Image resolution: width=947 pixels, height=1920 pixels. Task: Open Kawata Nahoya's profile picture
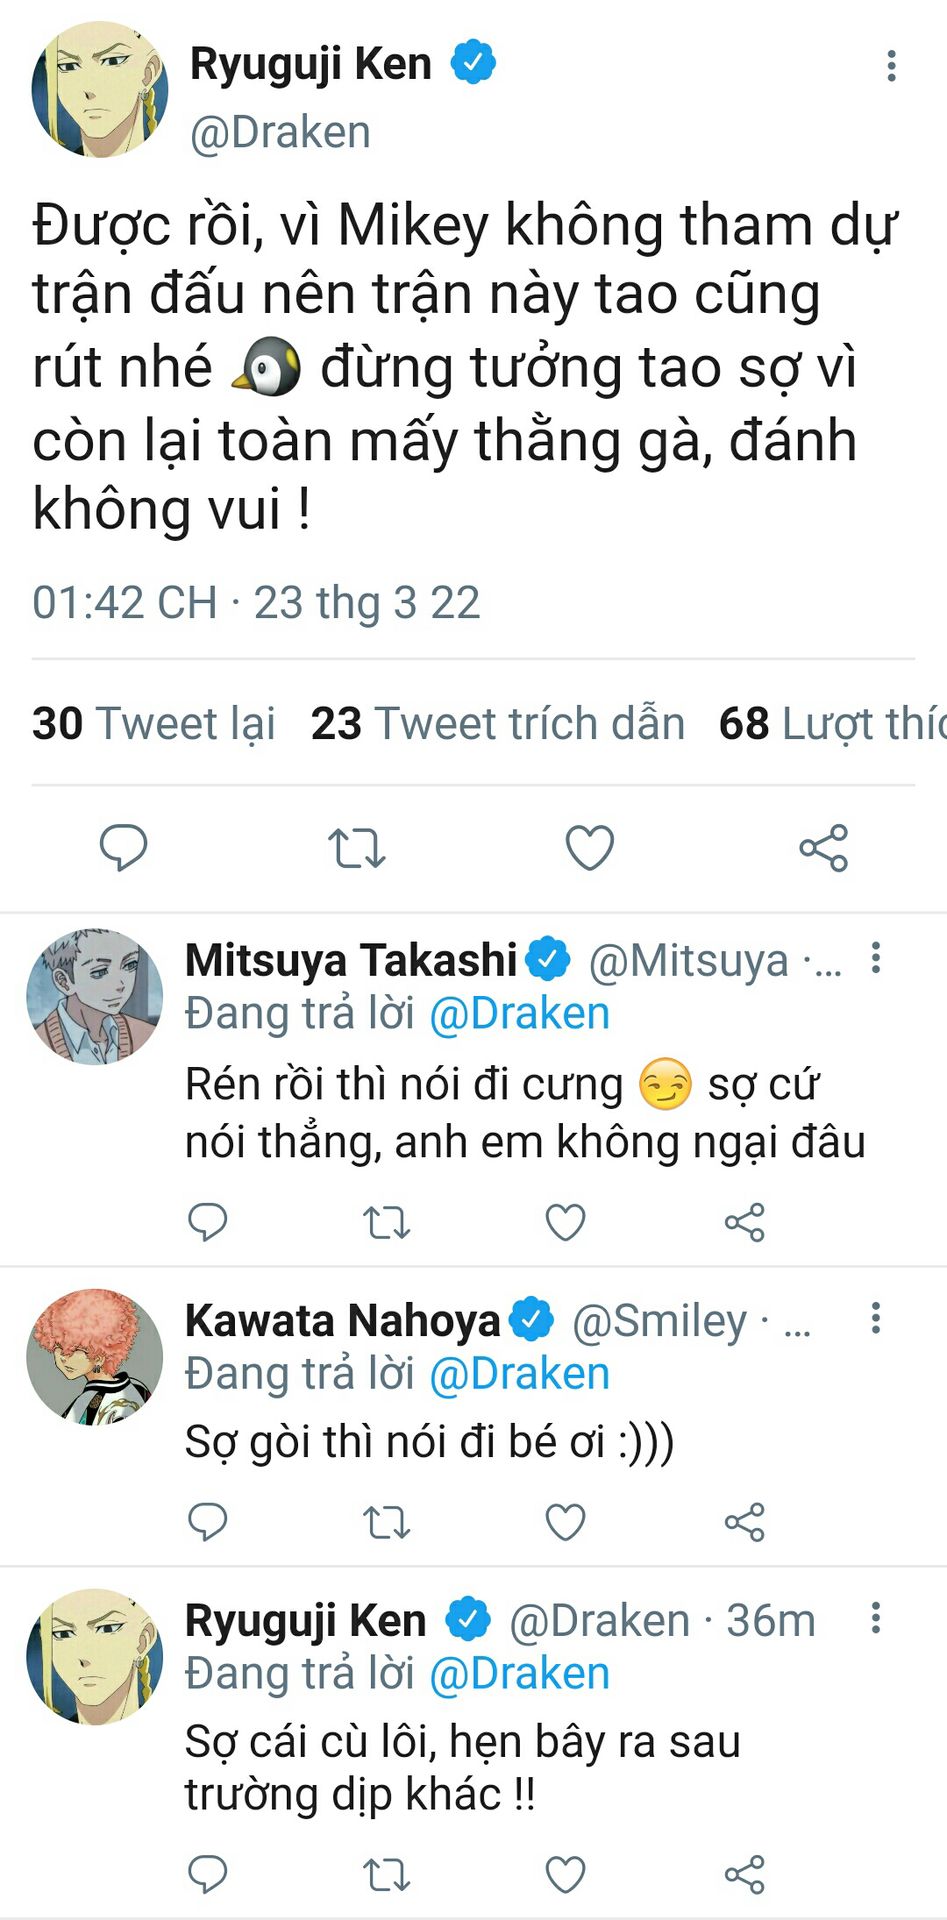click(x=95, y=1356)
